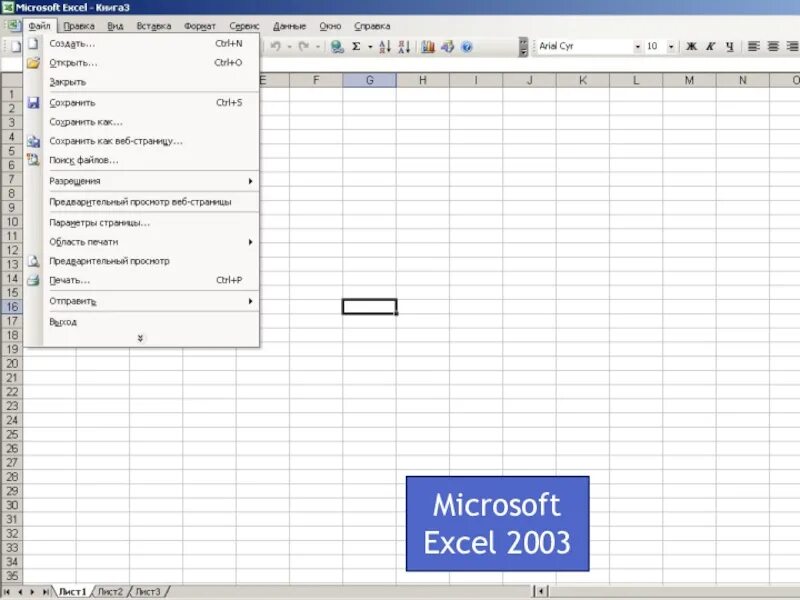Click the Drawing toolbar icon
Image resolution: width=800 pixels, height=600 pixels.
pyautogui.click(x=447, y=46)
